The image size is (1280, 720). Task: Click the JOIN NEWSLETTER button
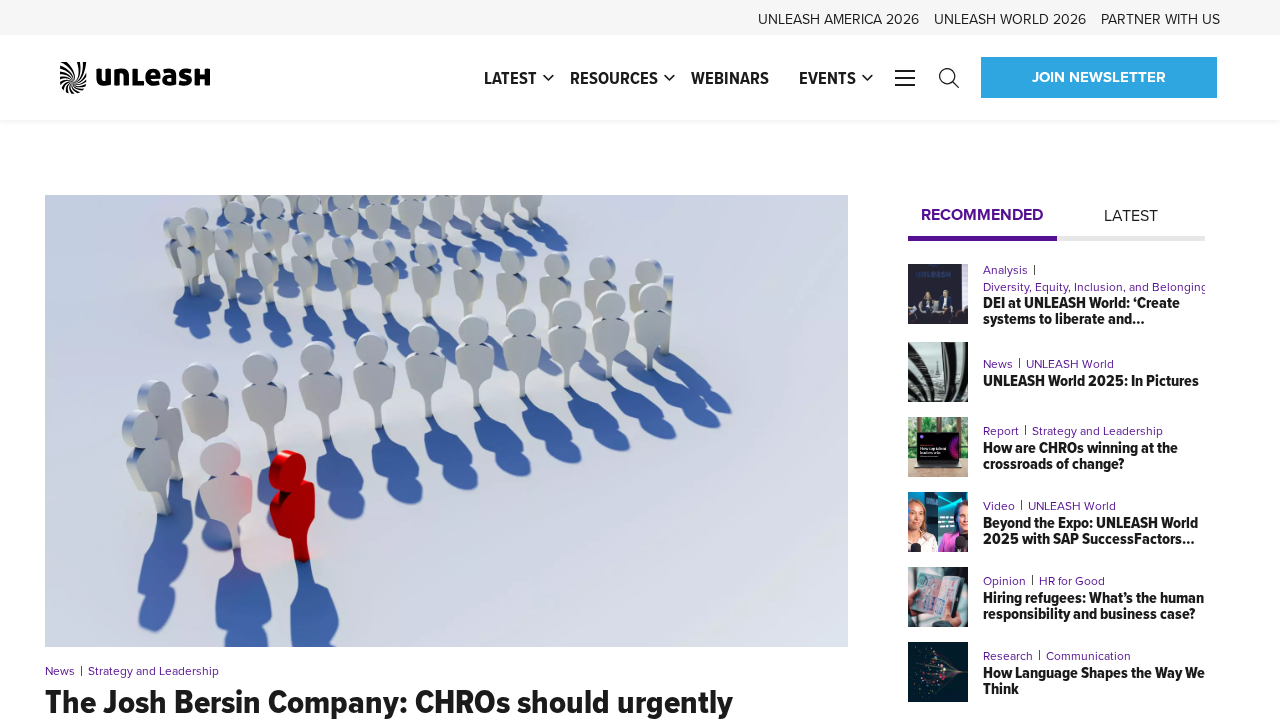point(1099,78)
